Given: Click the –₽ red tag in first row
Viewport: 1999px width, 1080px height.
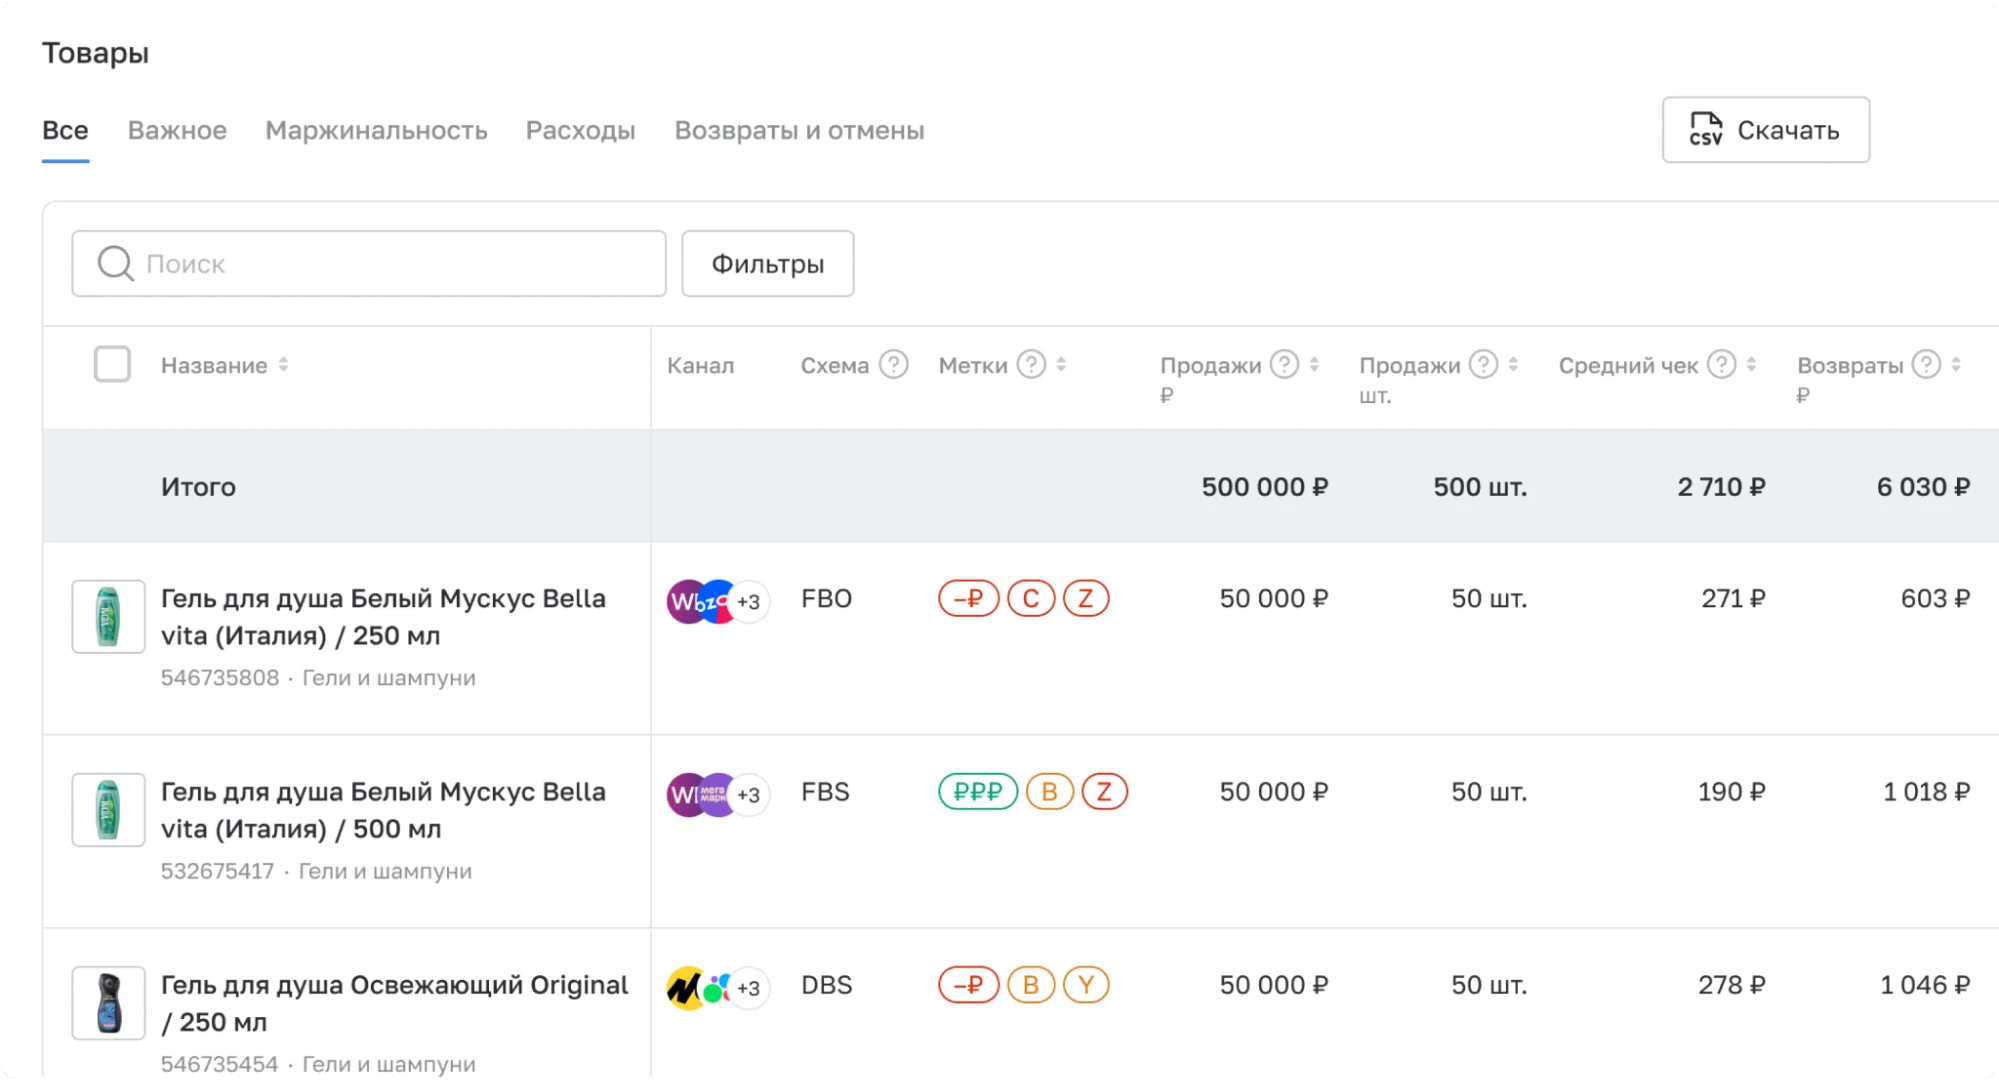Looking at the screenshot, I should pos(968,599).
